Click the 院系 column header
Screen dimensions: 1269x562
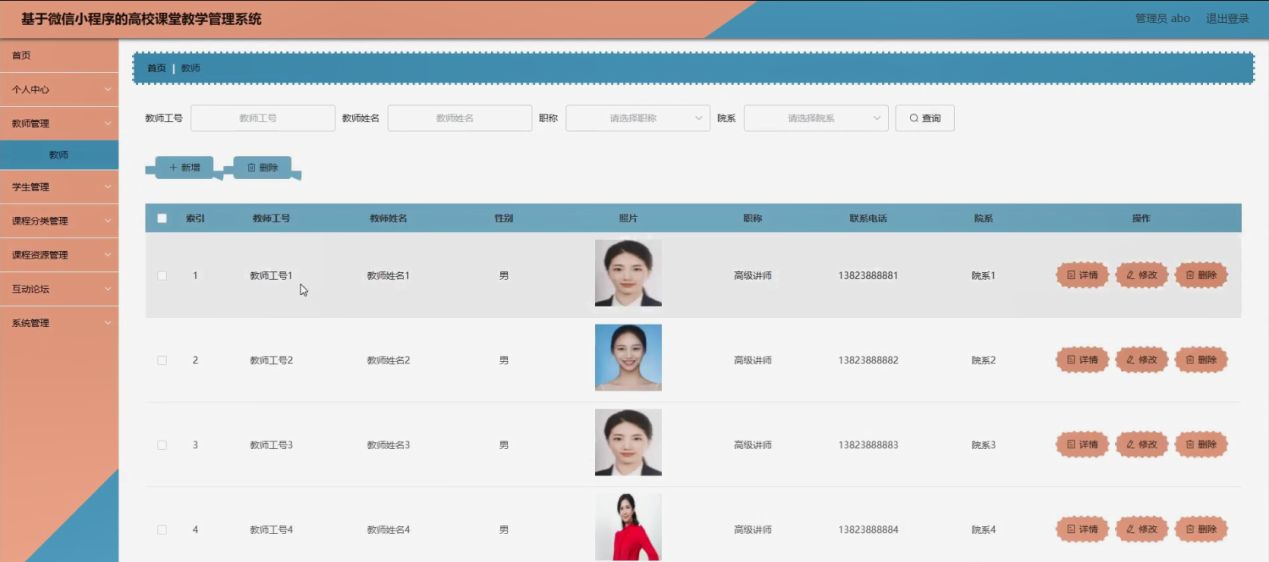coord(984,218)
